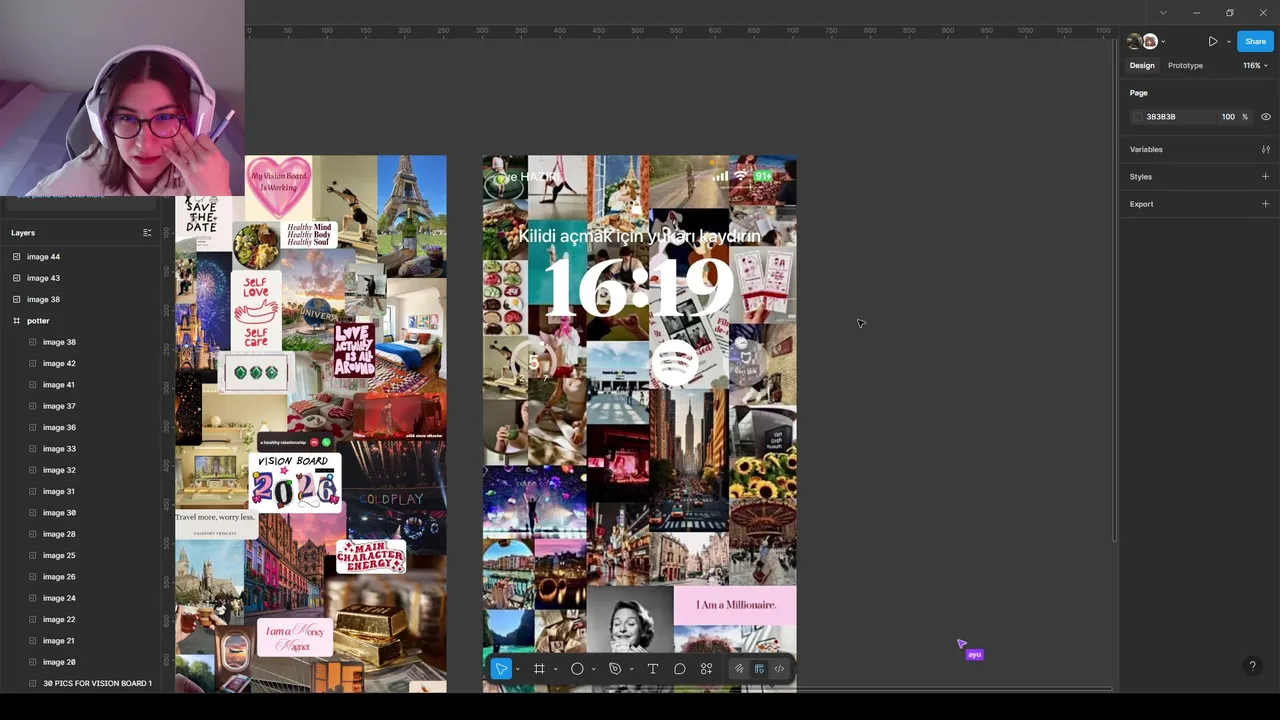Select the Ellipse shape tool
Viewport: 1280px width, 720px height.
tap(577, 669)
